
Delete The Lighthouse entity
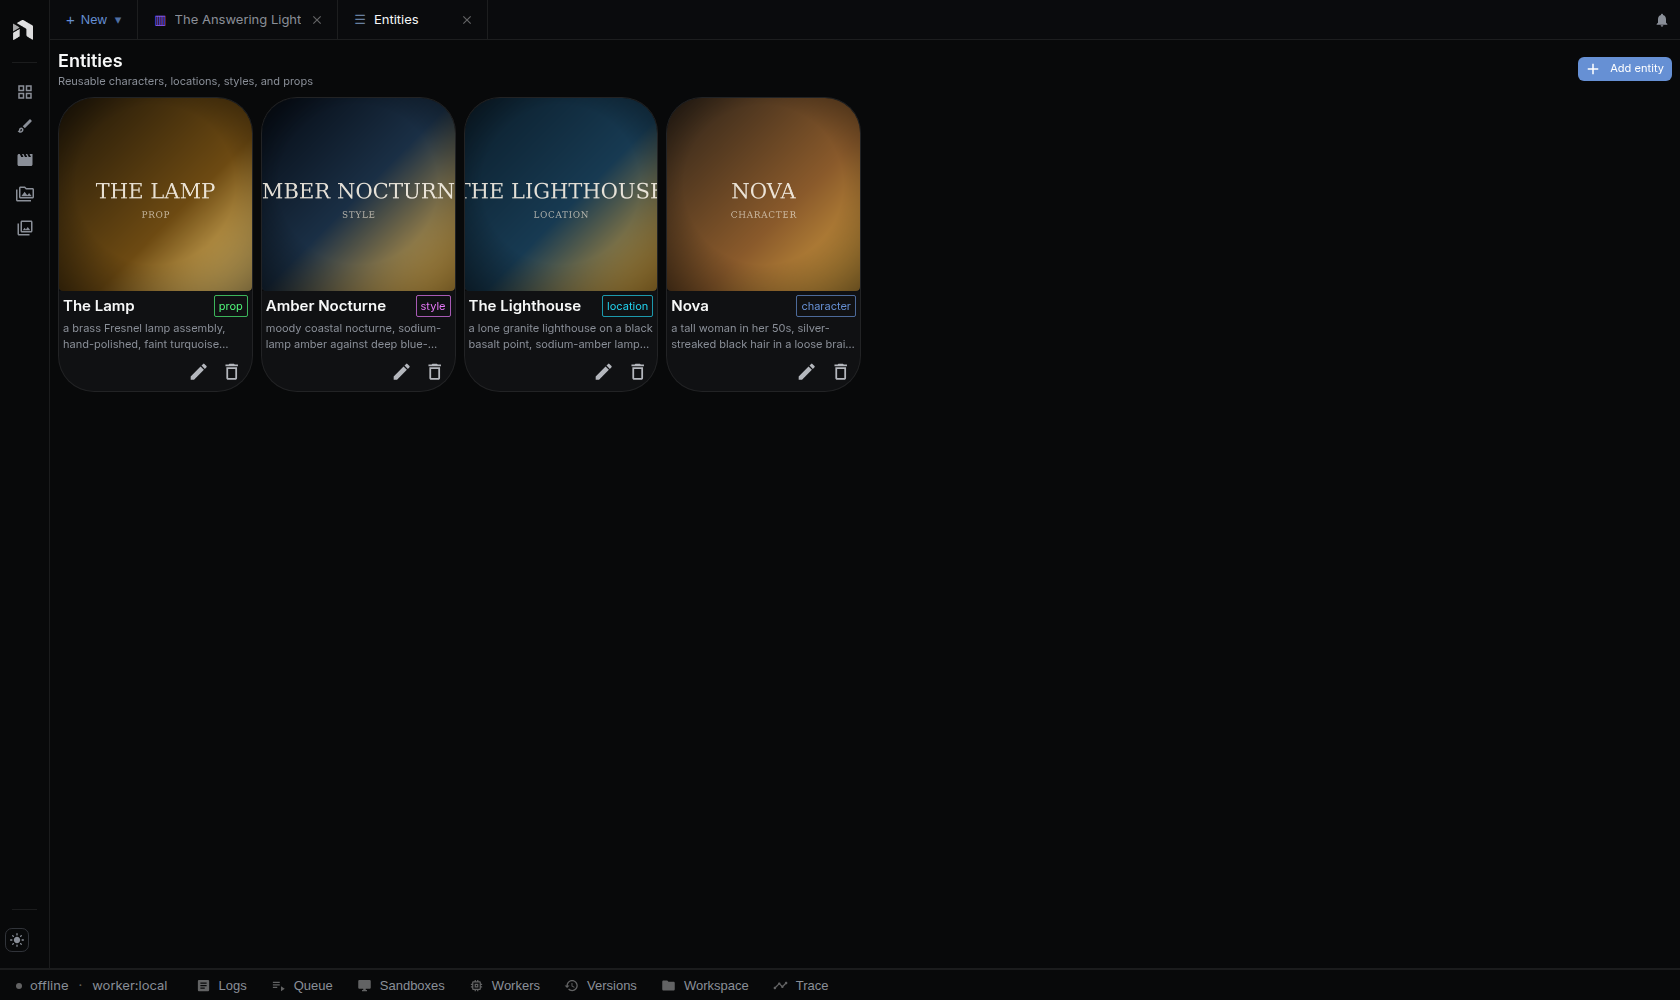tap(638, 372)
